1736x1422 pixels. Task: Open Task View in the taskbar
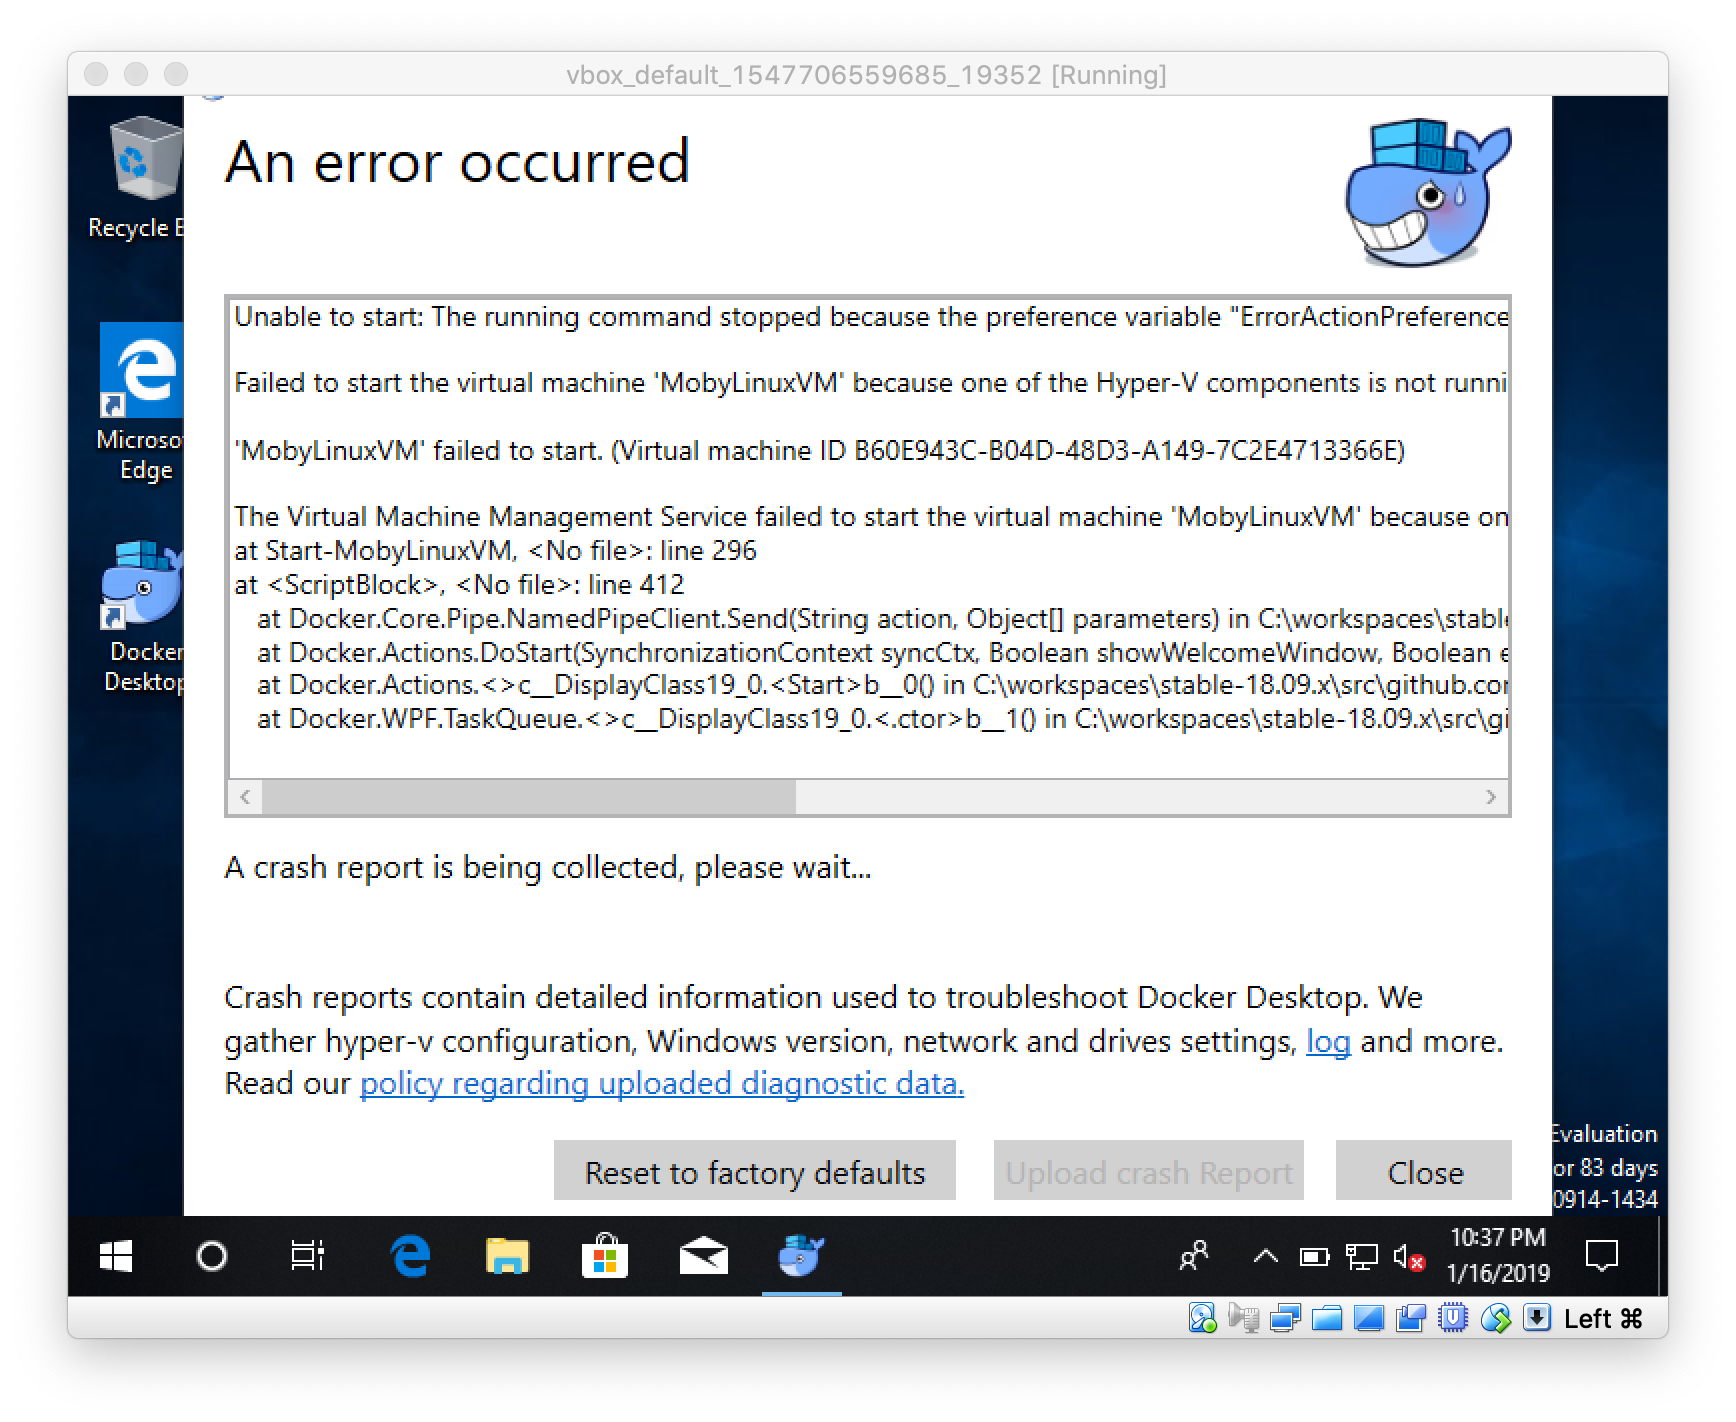click(x=308, y=1256)
